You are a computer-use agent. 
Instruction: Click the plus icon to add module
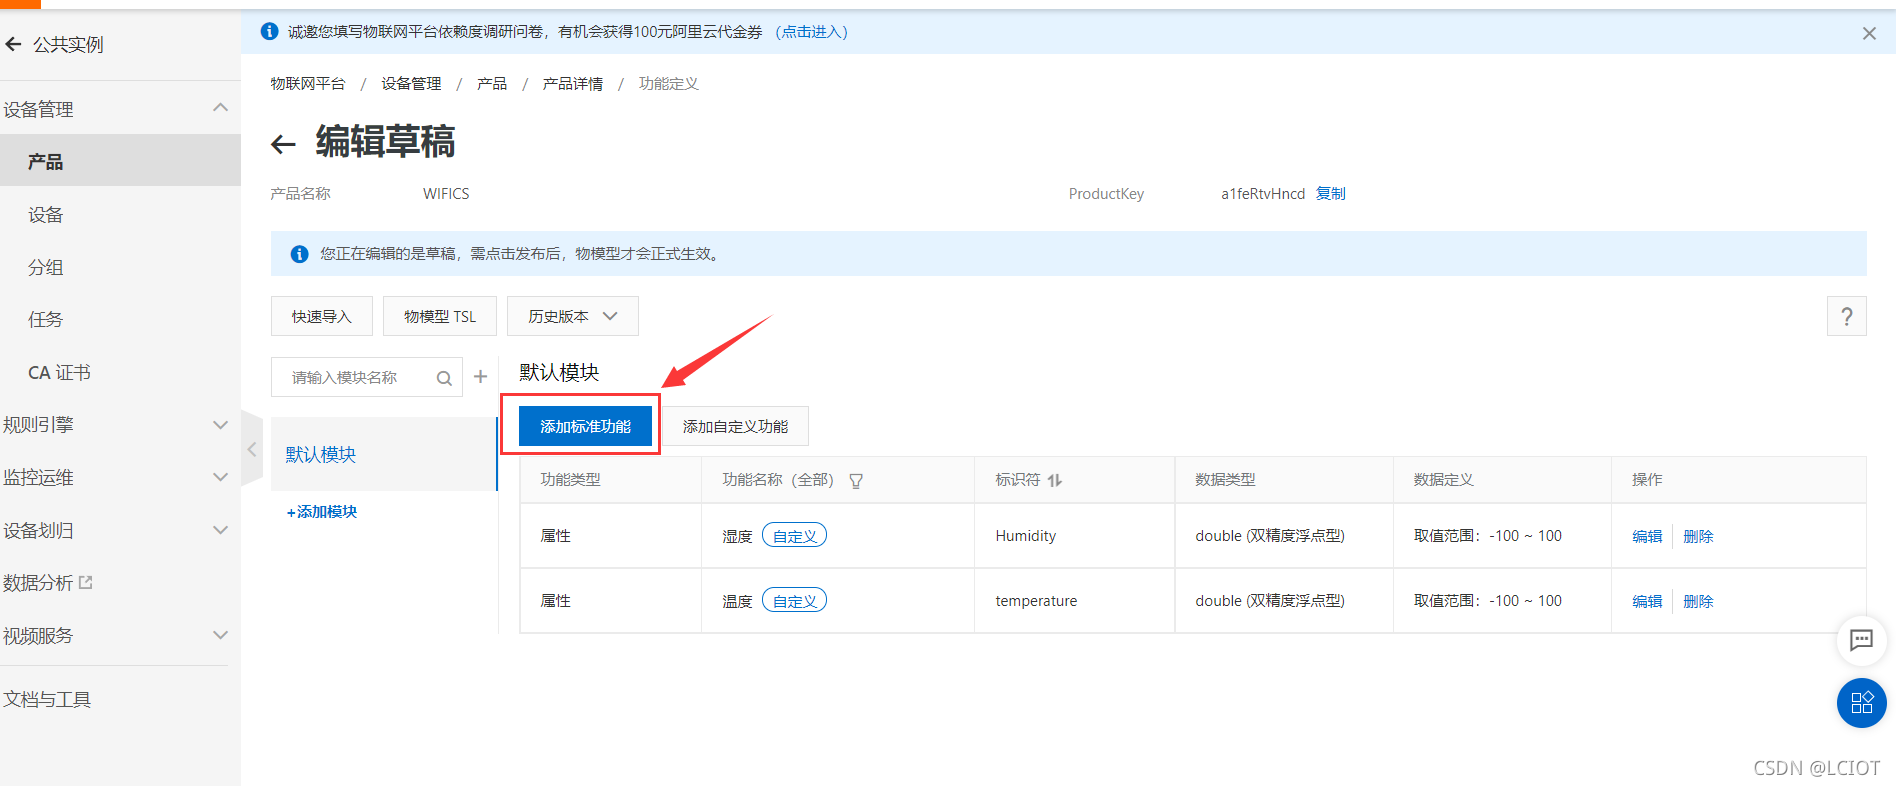click(x=481, y=377)
